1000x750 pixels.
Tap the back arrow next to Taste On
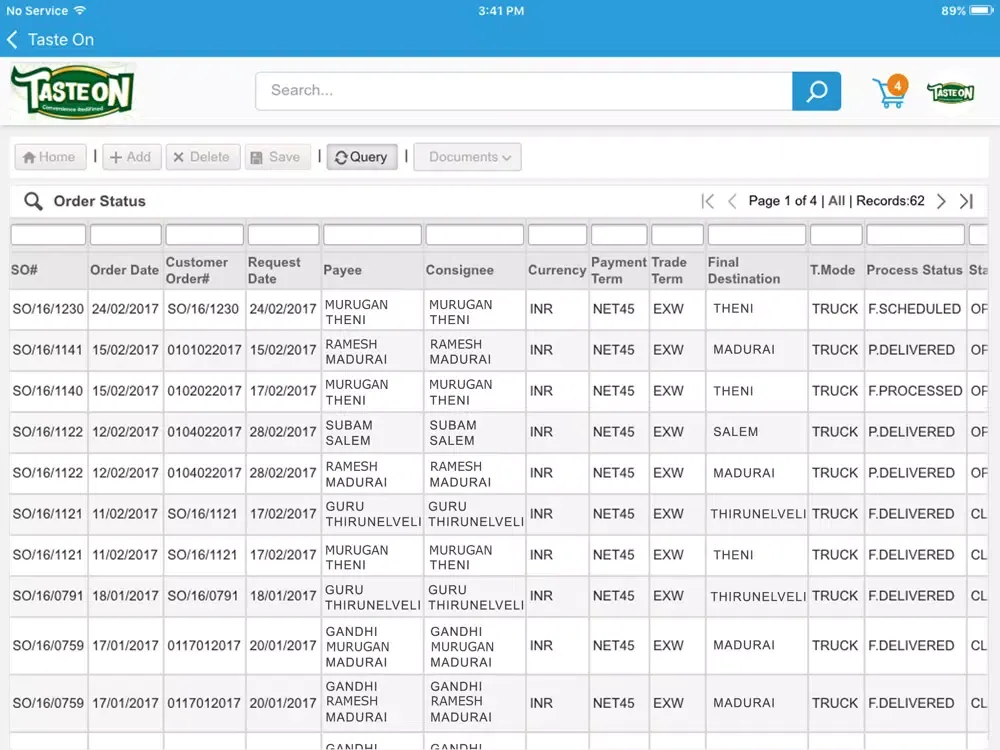pyautogui.click(x=12, y=40)
